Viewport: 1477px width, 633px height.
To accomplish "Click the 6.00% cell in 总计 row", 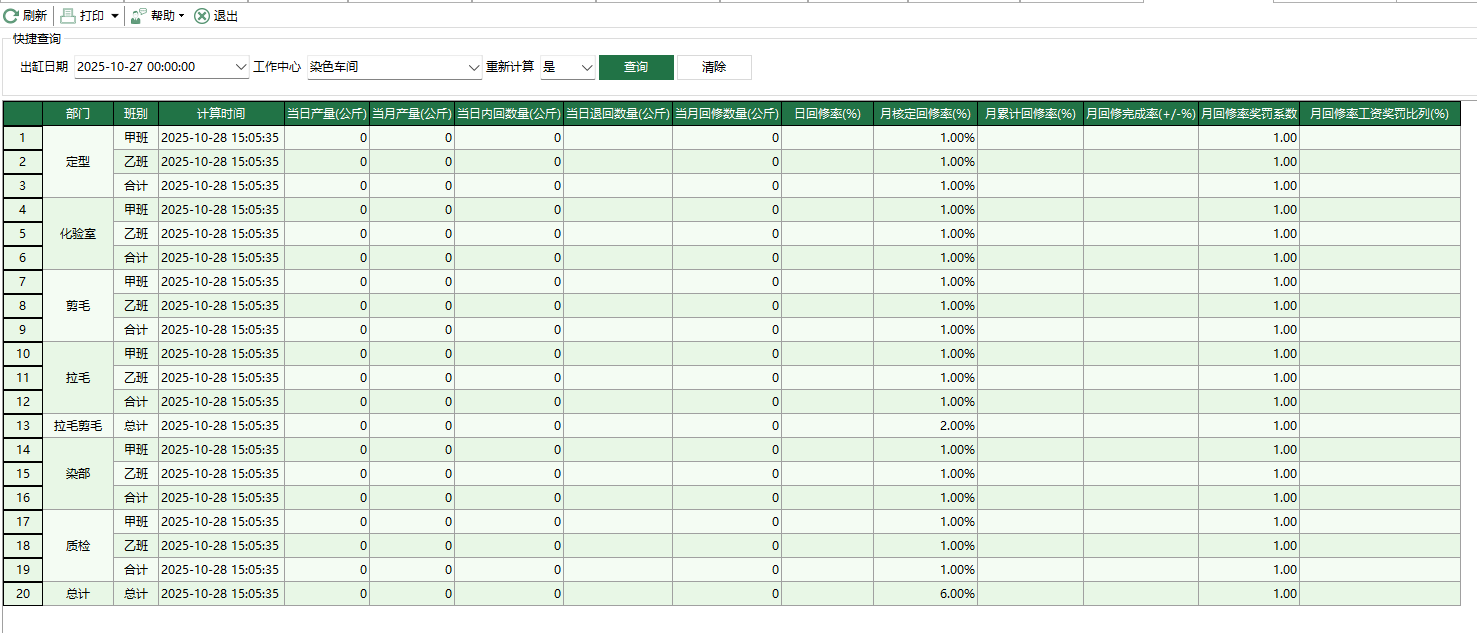I will pos(925,594).
